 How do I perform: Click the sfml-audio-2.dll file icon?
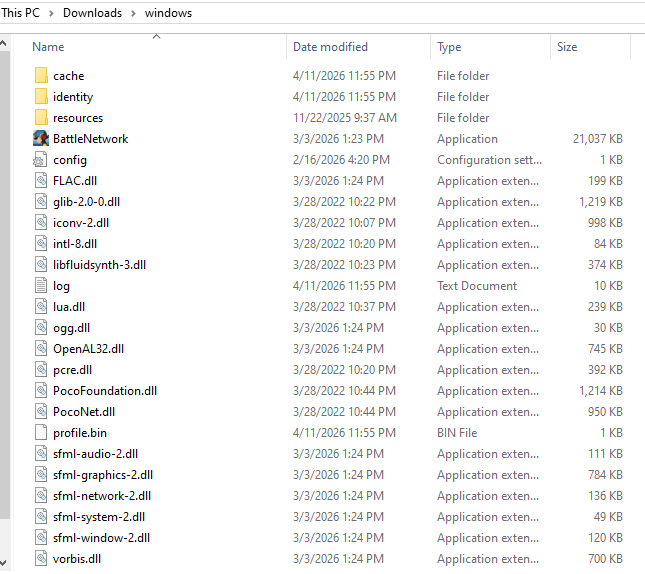(41, 453)
